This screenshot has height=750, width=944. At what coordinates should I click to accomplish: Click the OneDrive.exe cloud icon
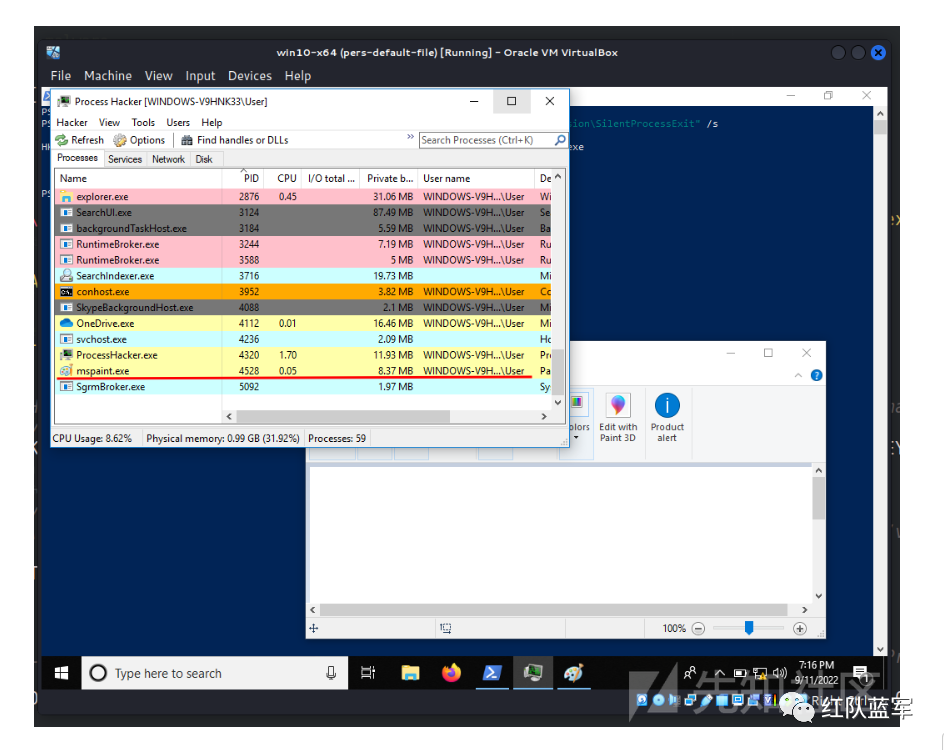click(x=66, y=323)
